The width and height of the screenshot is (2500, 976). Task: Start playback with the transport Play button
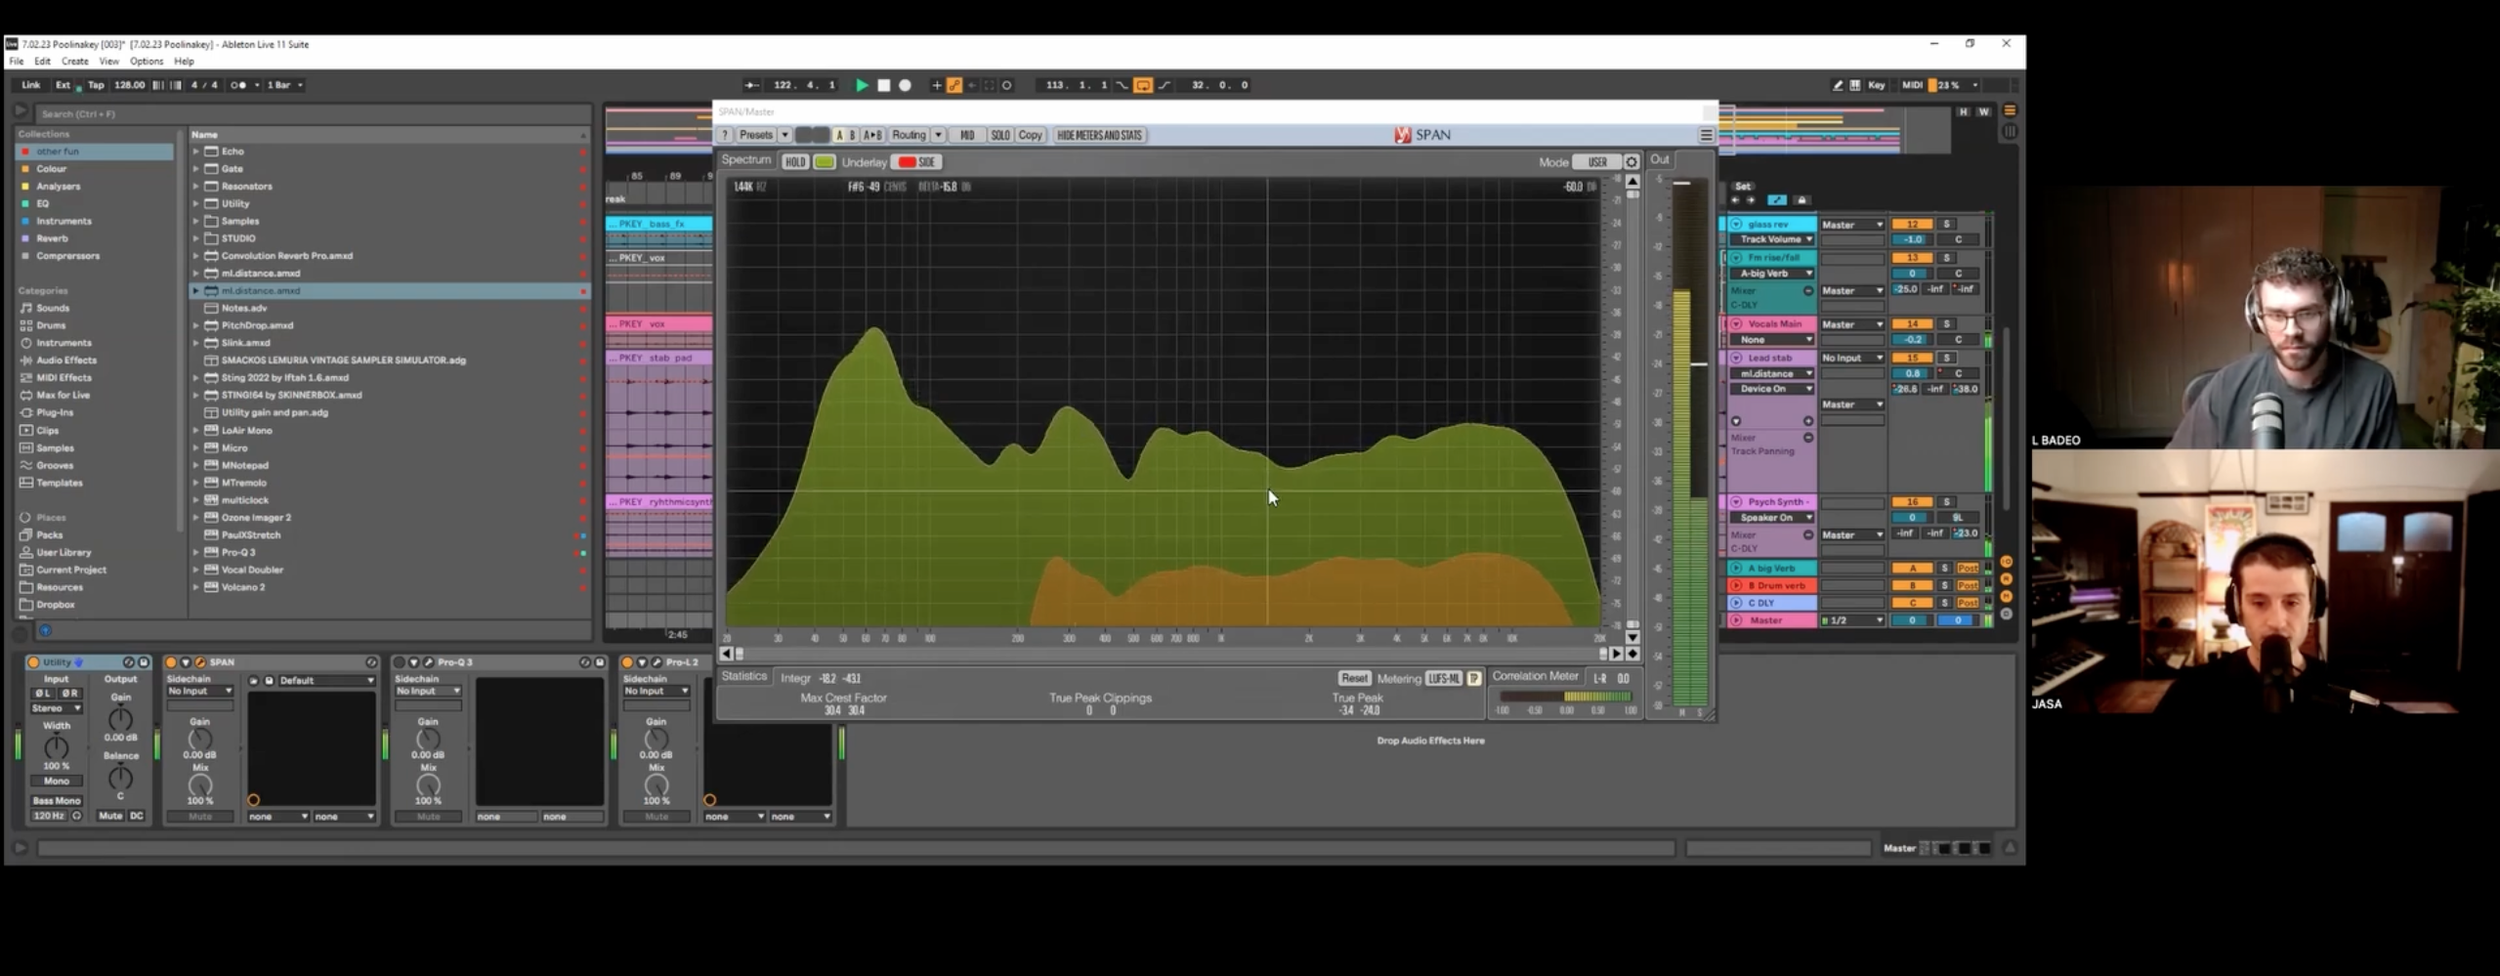(x=861, y=85)
